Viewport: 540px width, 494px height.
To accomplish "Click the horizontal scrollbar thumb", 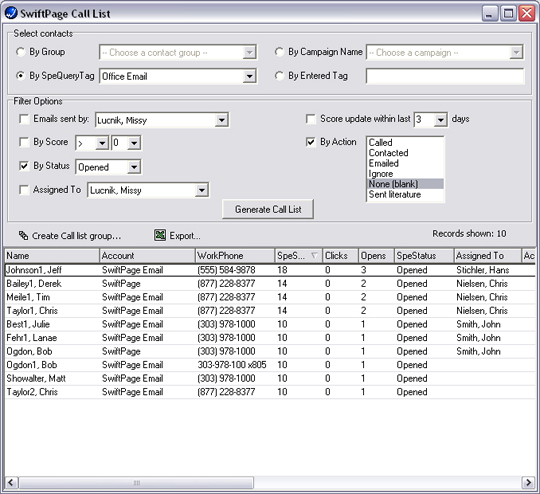I will coord(136,483).
